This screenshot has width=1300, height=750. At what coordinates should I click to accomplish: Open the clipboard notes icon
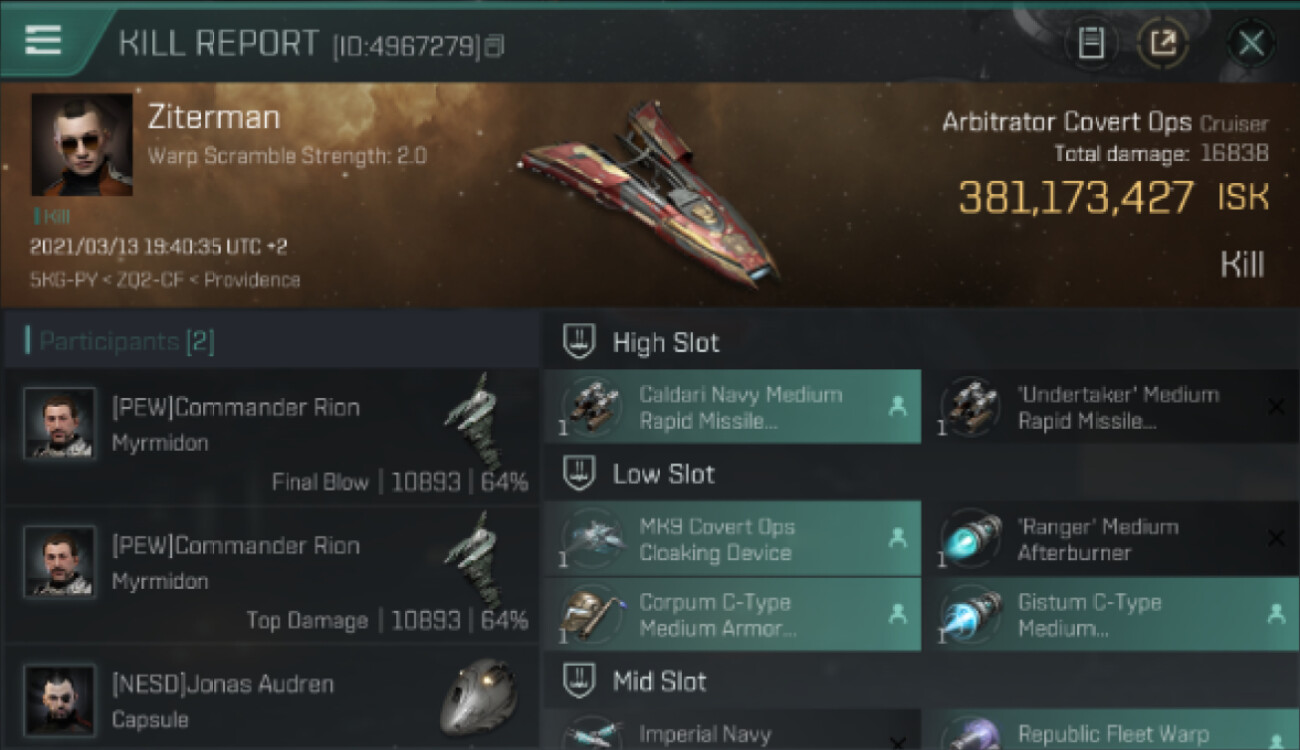point(1091,43)
